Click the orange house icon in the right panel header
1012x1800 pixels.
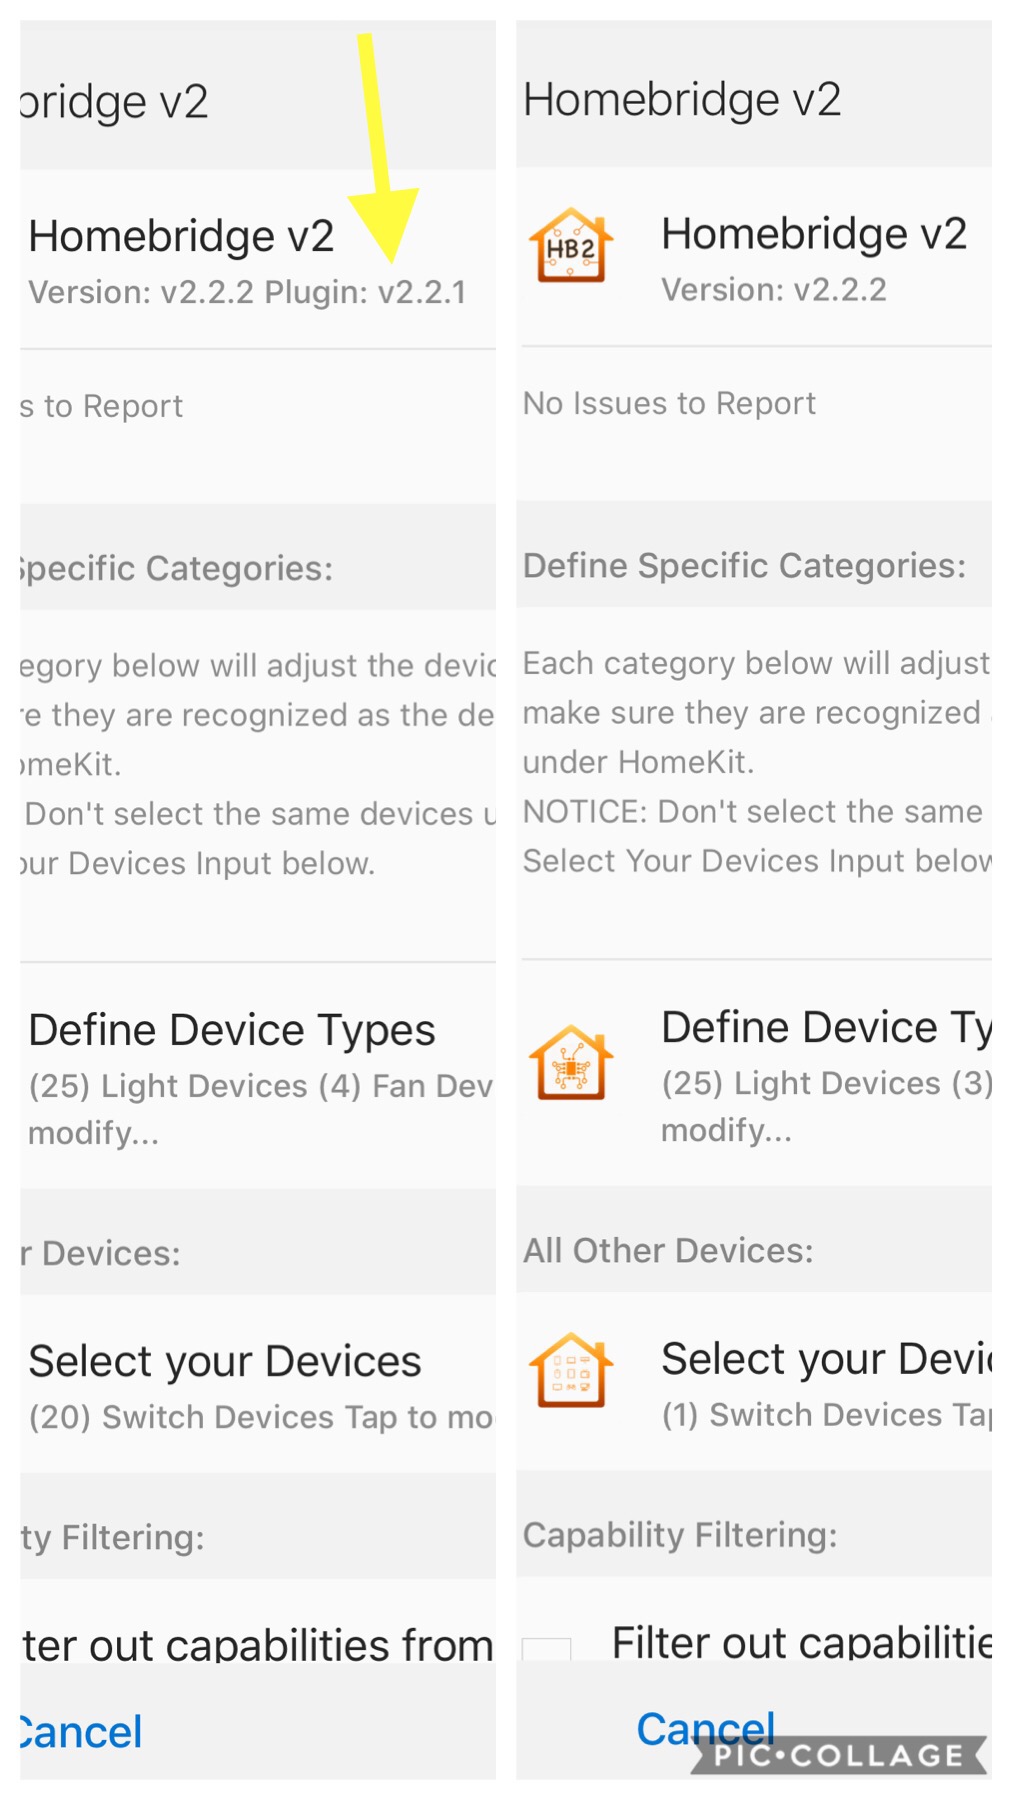[x=570, y=247]
